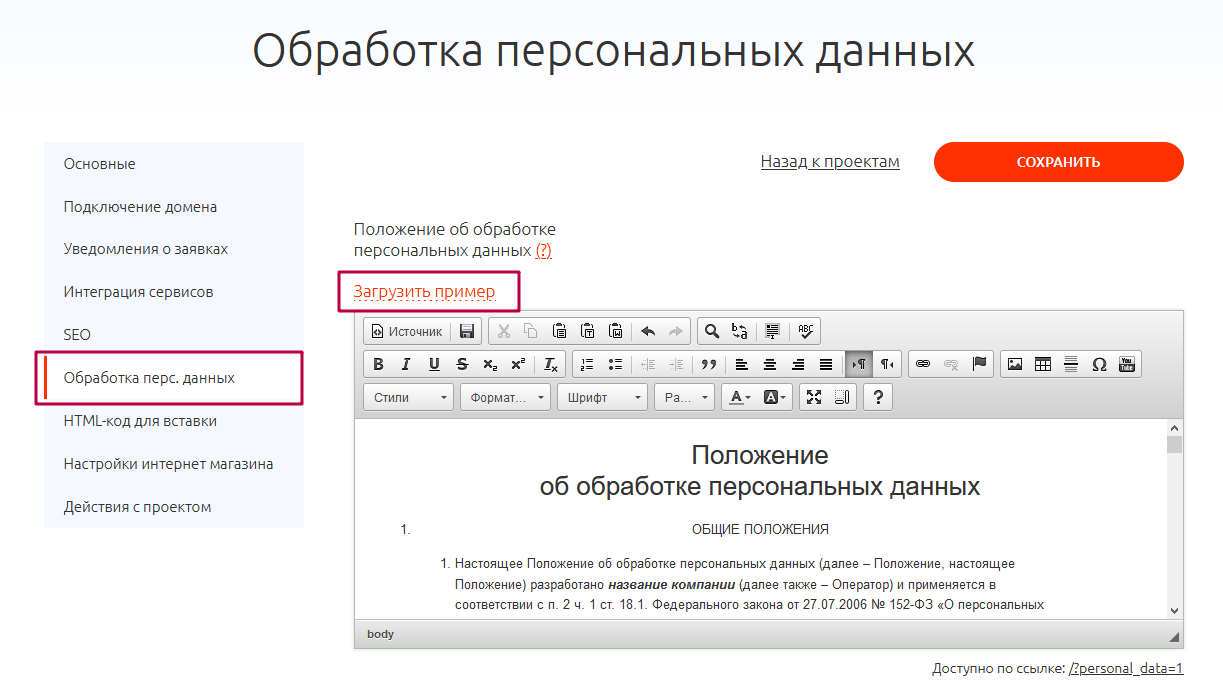Click the copy icon in editor toolbar

[x=531, y=331]
